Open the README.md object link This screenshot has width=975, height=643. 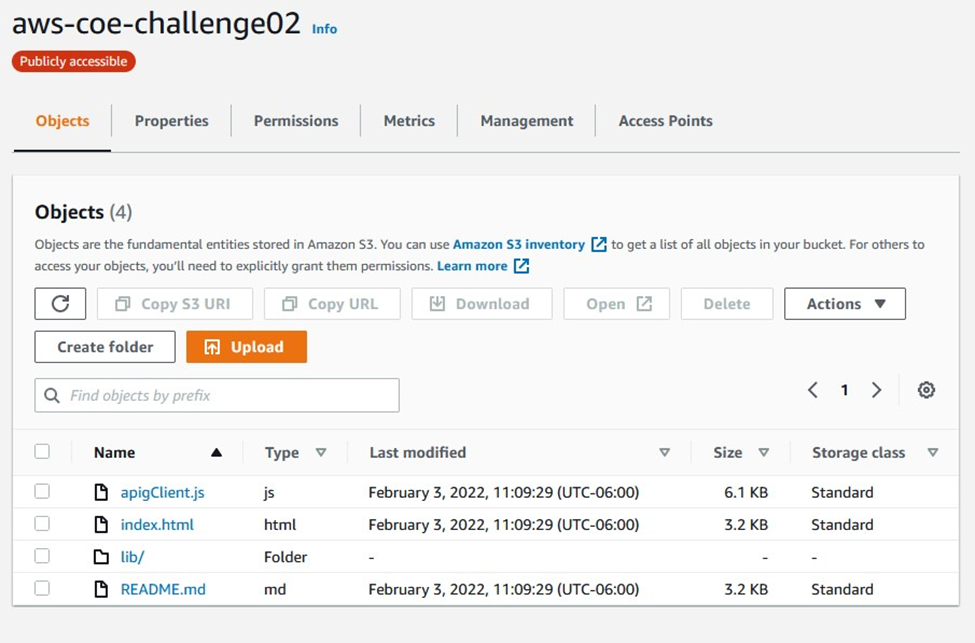pyautogui.click(x=163, y=589)
